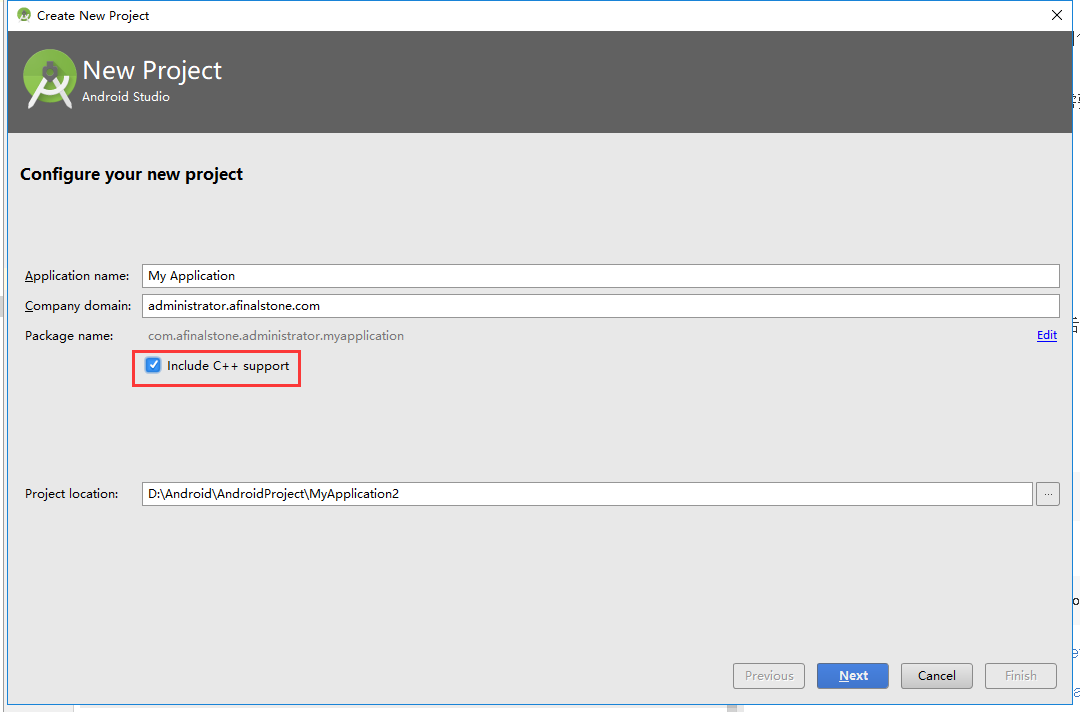The height and width of the screenshot is (712, 1080).
Task: Click the 'Package name:' label
Action: (x=69, y=335)
